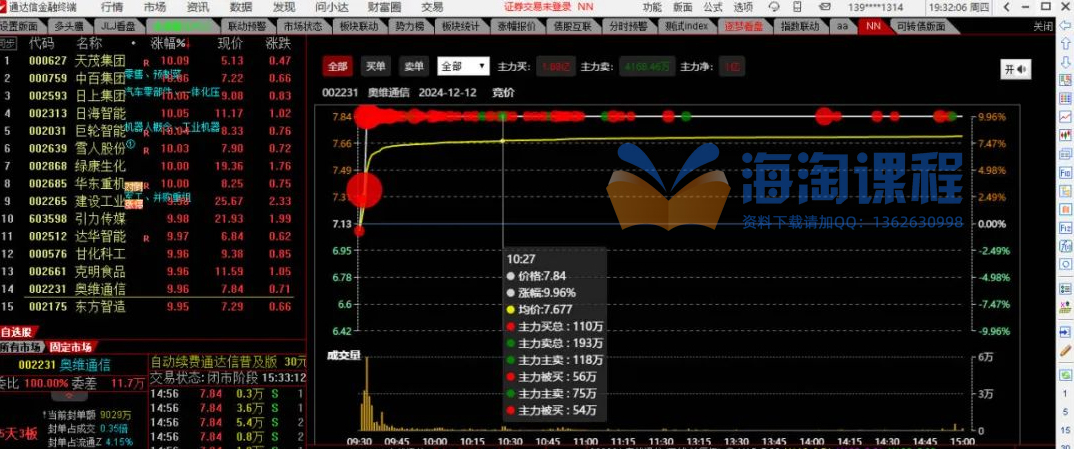Click the F10 info icon in right sidebar
The image size is (1074, 449).
click(1065, 172)
